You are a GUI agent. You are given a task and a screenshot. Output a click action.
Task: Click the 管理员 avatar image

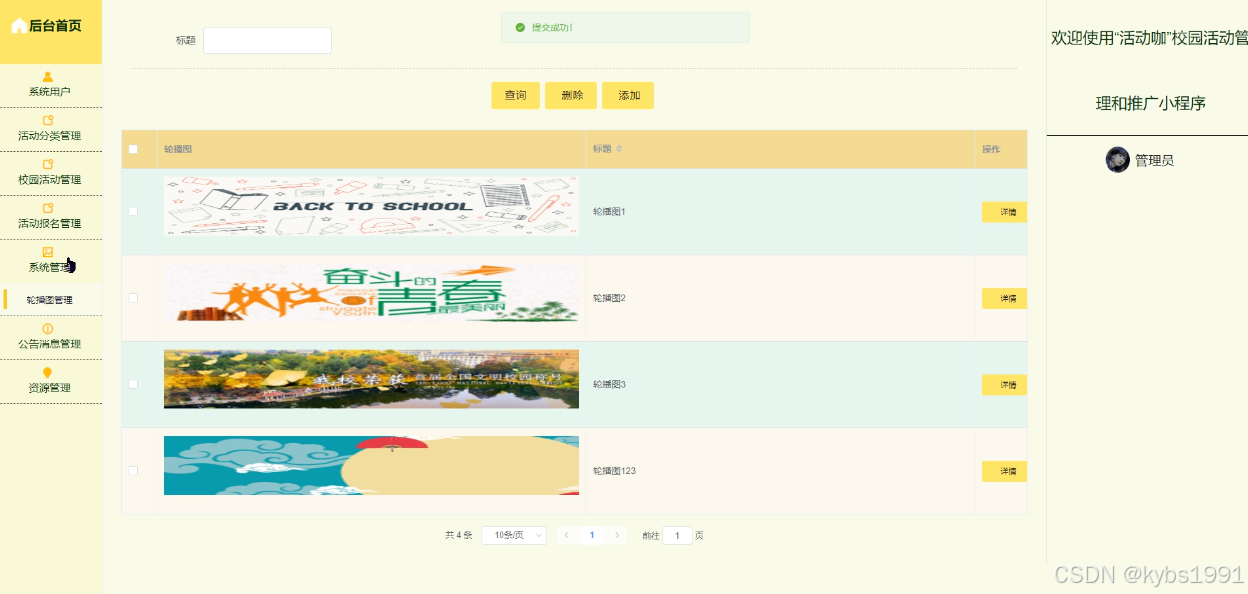(x=1117, y=160)
